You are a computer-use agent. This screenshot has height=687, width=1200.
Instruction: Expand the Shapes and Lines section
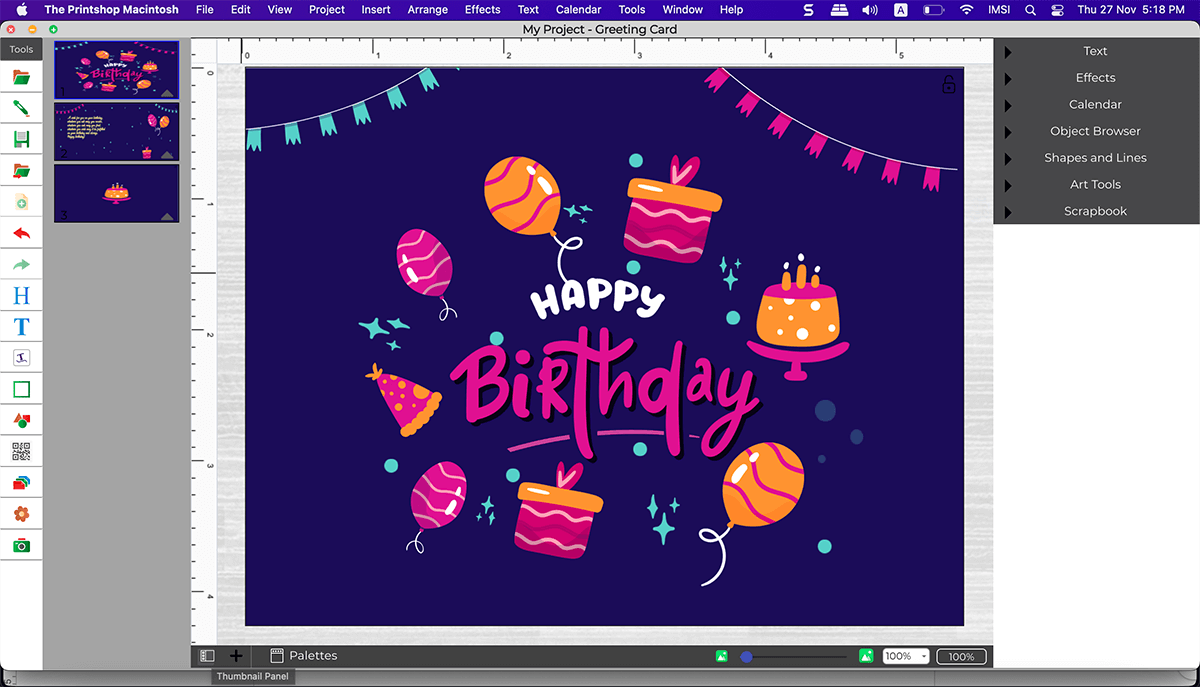(1095, 158)
